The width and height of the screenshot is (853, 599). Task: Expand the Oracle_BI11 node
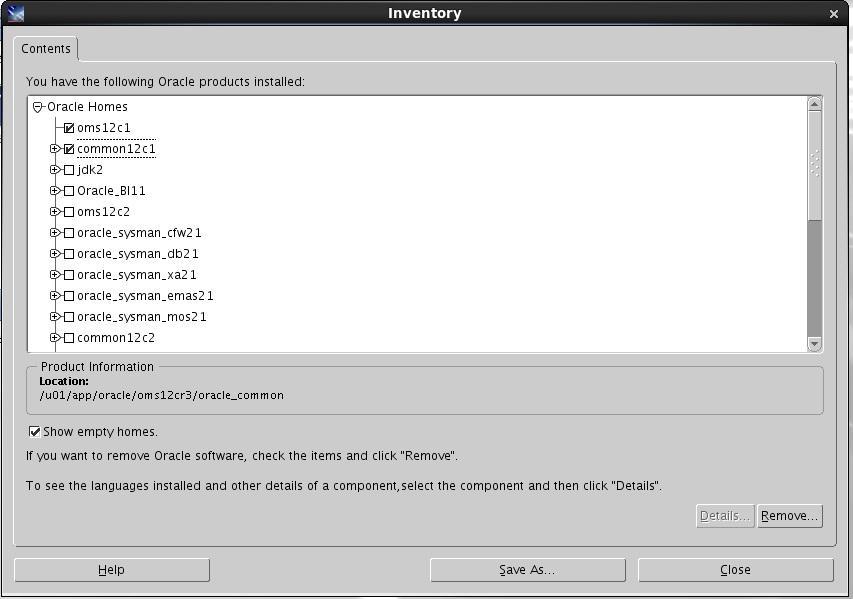54,190
